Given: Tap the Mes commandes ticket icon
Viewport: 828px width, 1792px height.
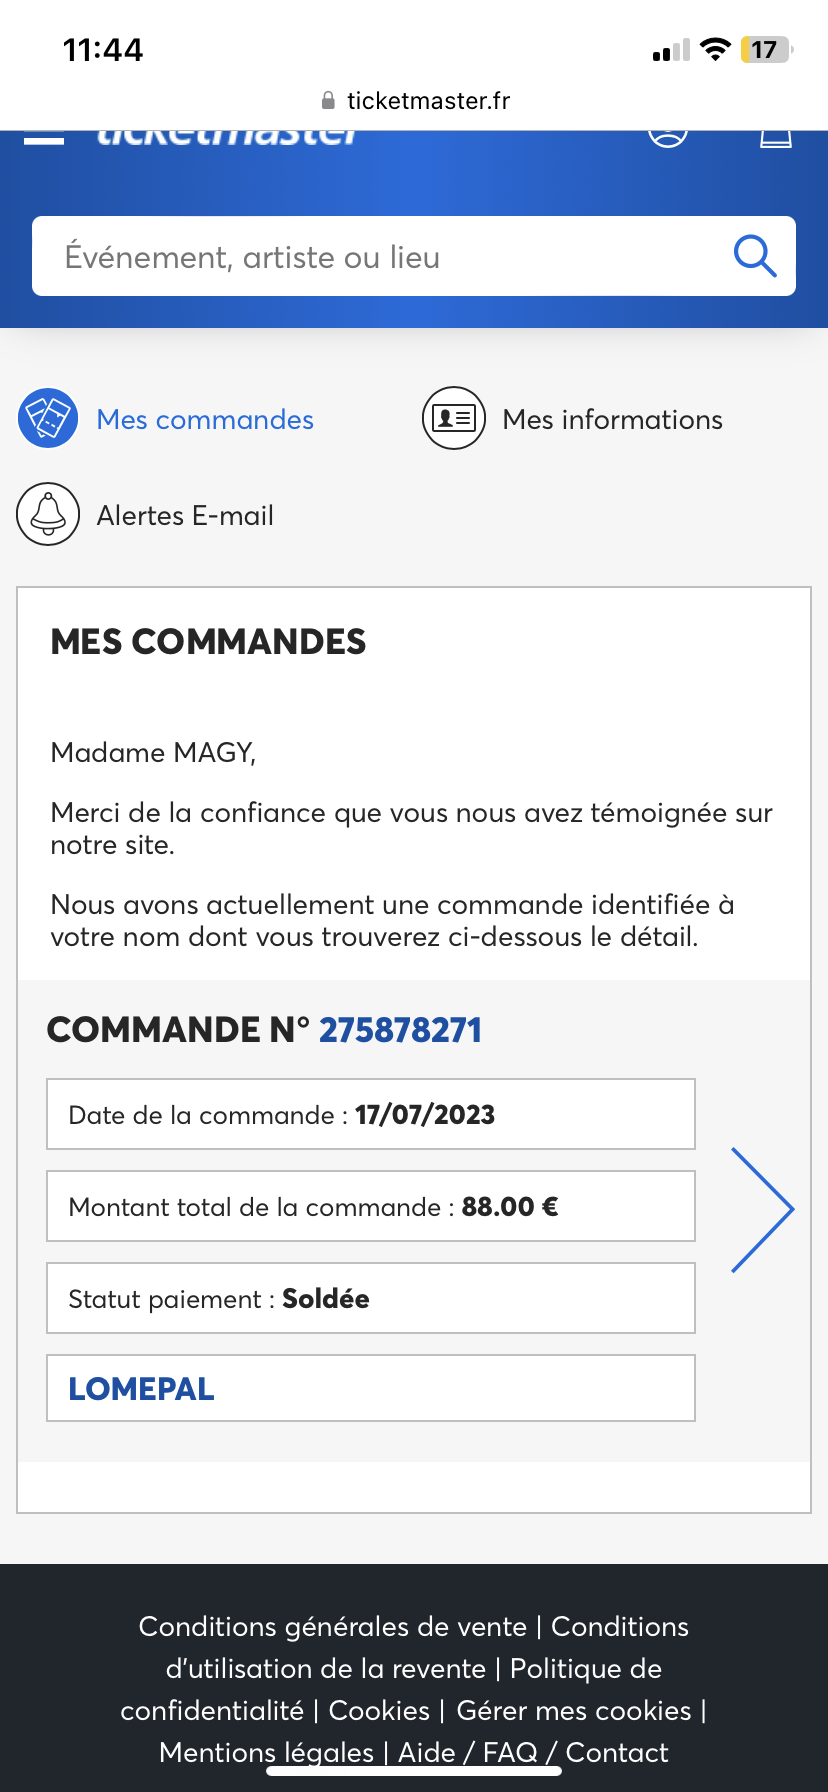Looking at the screenshot, I should (48, 418).
